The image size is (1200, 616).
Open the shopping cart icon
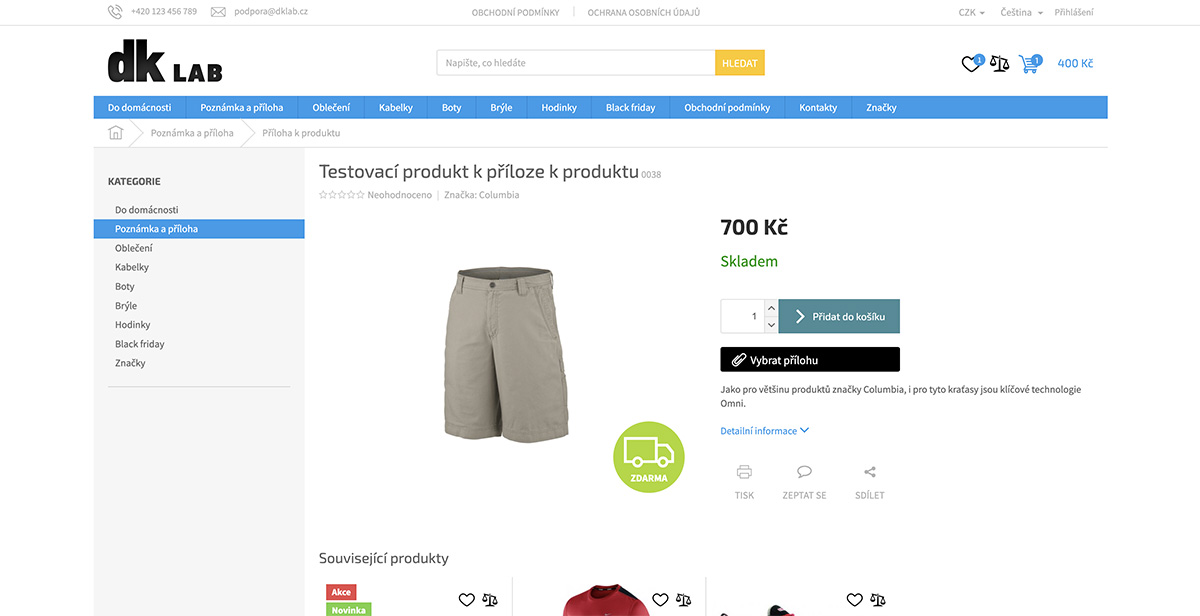point(1028,64)
